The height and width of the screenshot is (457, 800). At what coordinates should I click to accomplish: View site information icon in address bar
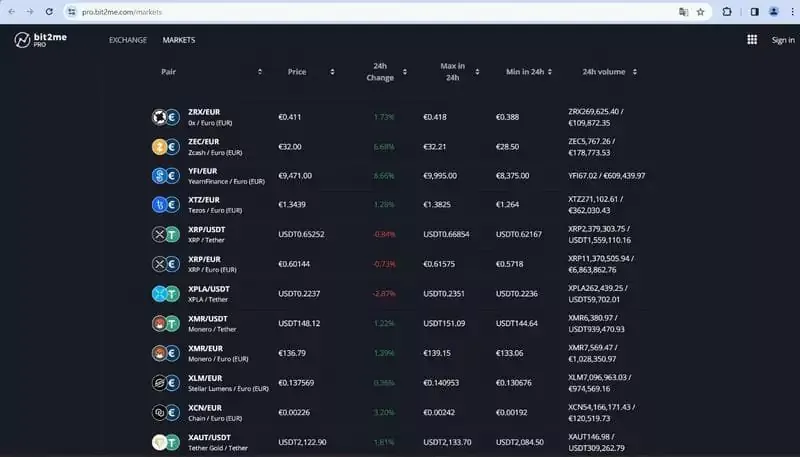[72, 12]
